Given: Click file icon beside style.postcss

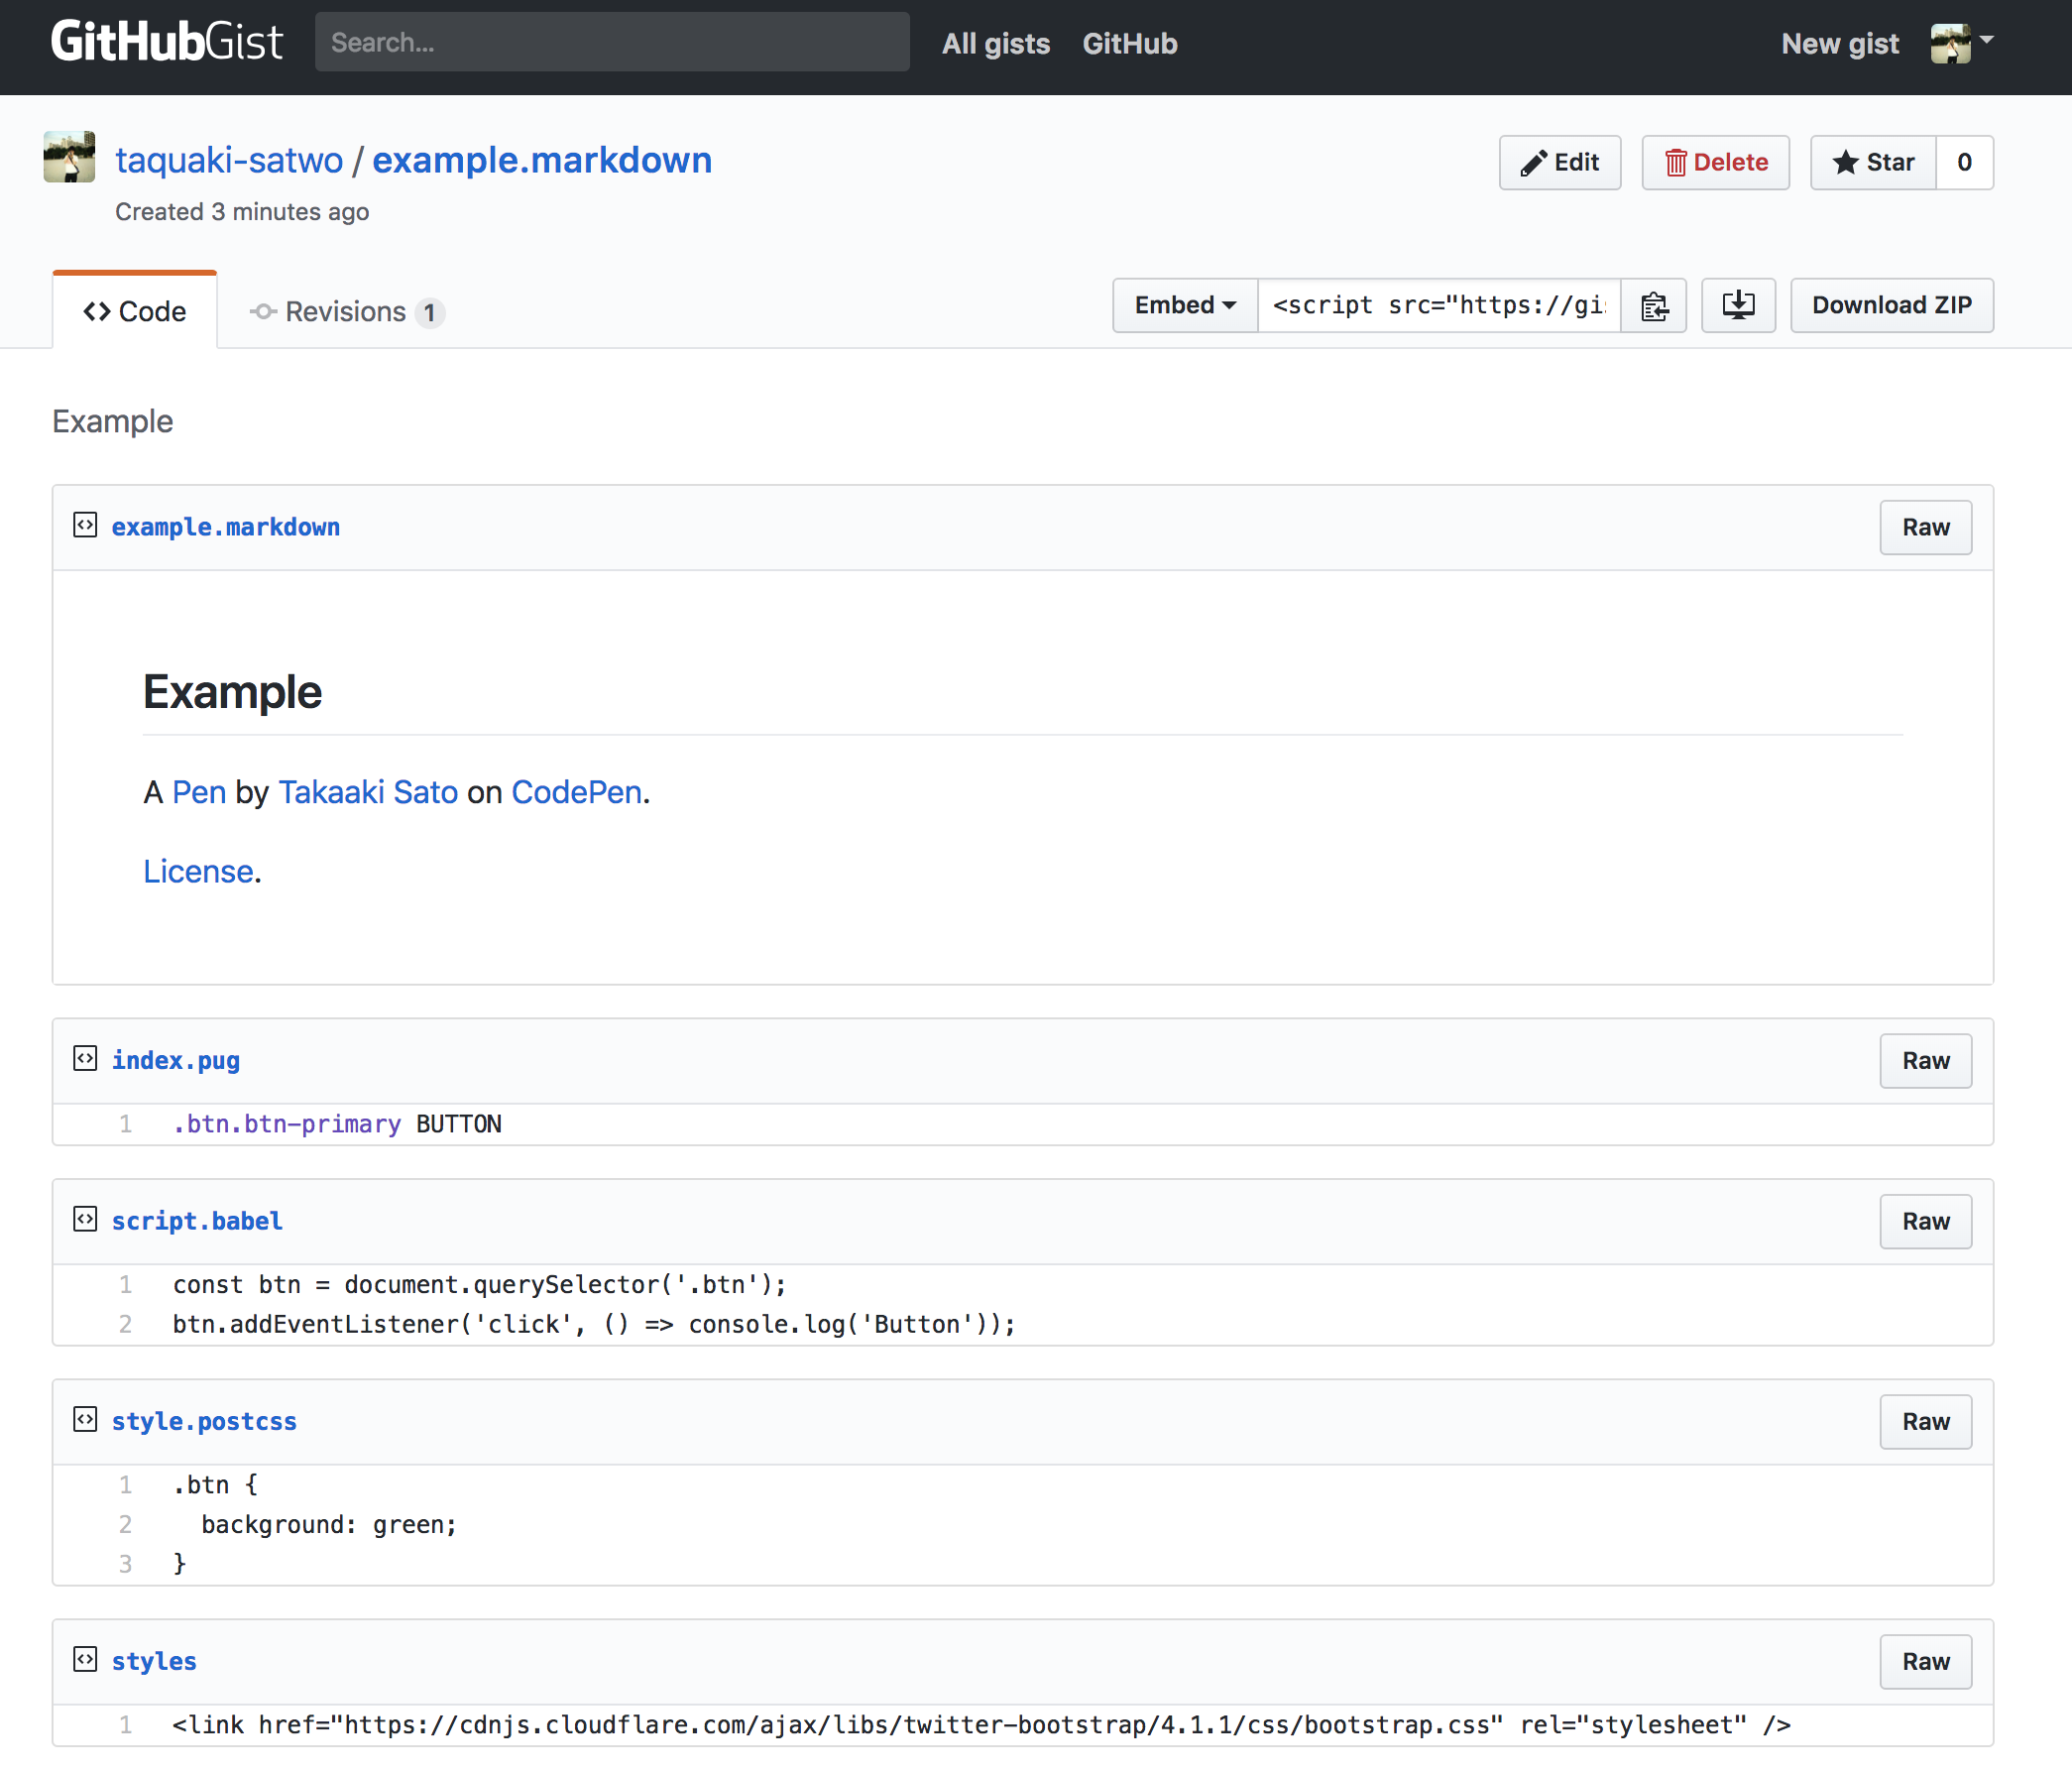Looking at the screenshot, I should (x=85, y=1419).
